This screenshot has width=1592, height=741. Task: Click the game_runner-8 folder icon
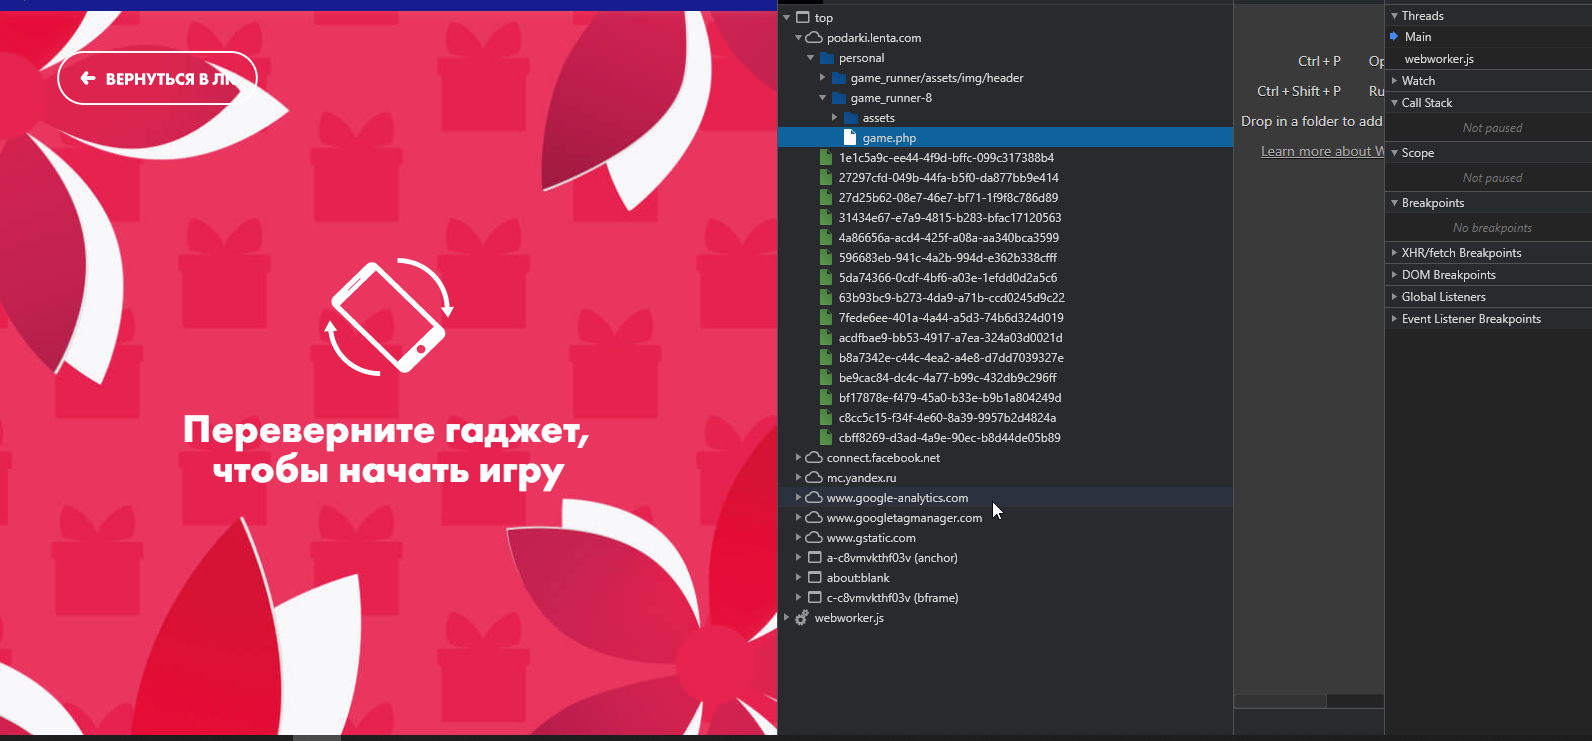[839, 98]
